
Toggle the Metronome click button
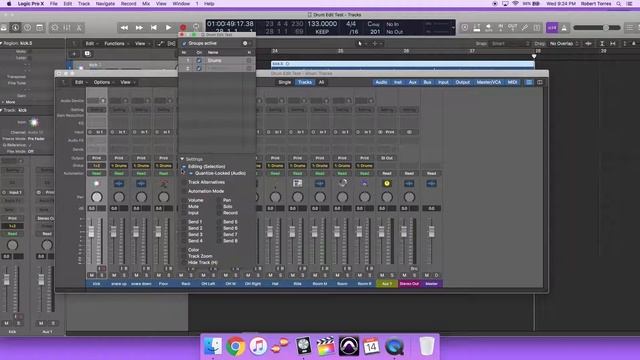click(564, 28)
